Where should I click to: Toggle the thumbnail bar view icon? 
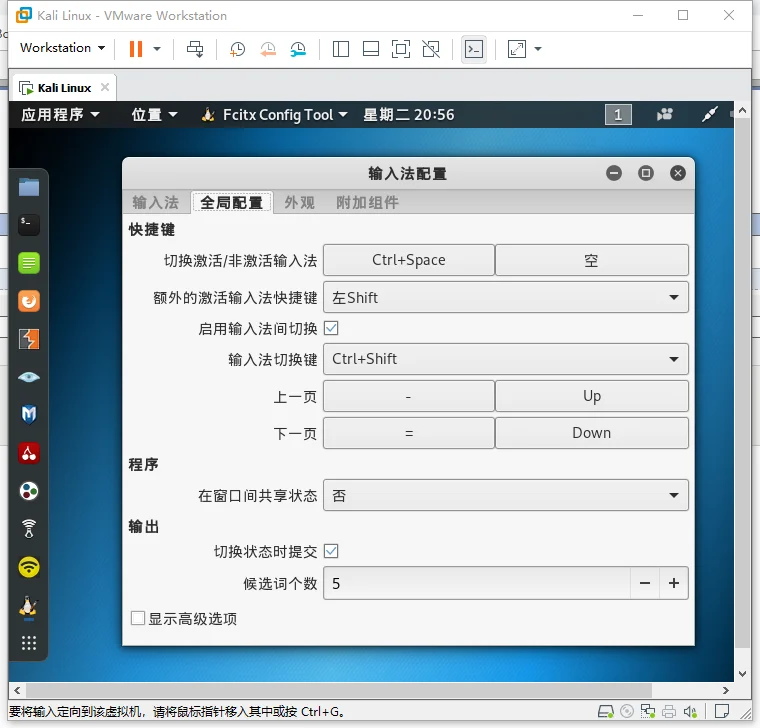pos(371,48)
